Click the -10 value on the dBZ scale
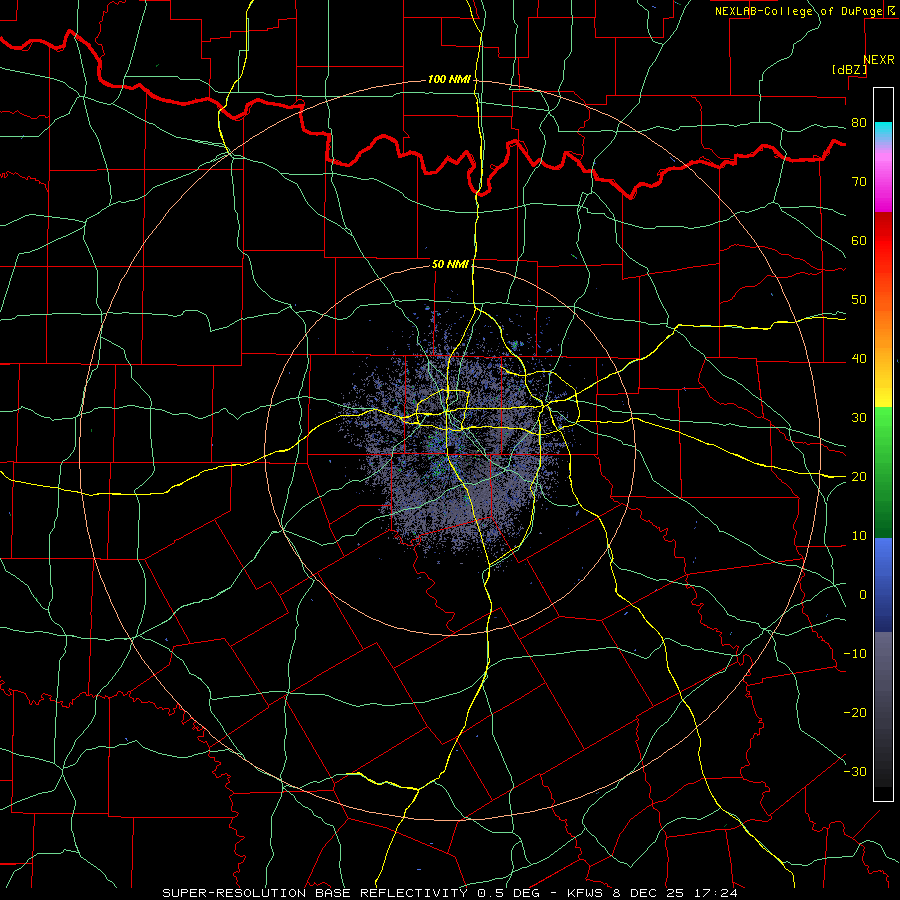Viewport: 900px width, 900px height. pyautogui.click(x=855, y=654)
